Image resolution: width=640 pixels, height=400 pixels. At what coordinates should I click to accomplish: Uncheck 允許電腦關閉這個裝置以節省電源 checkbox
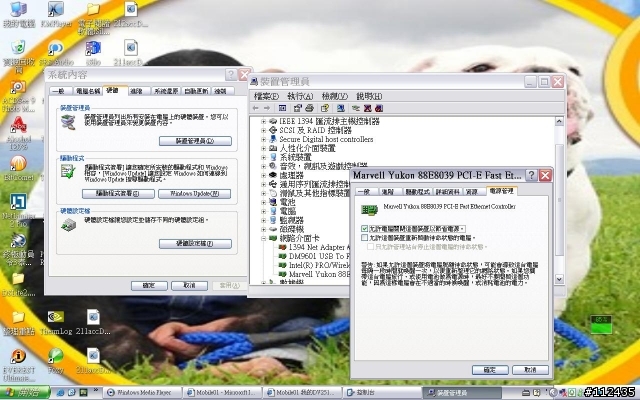click(364, 229)
